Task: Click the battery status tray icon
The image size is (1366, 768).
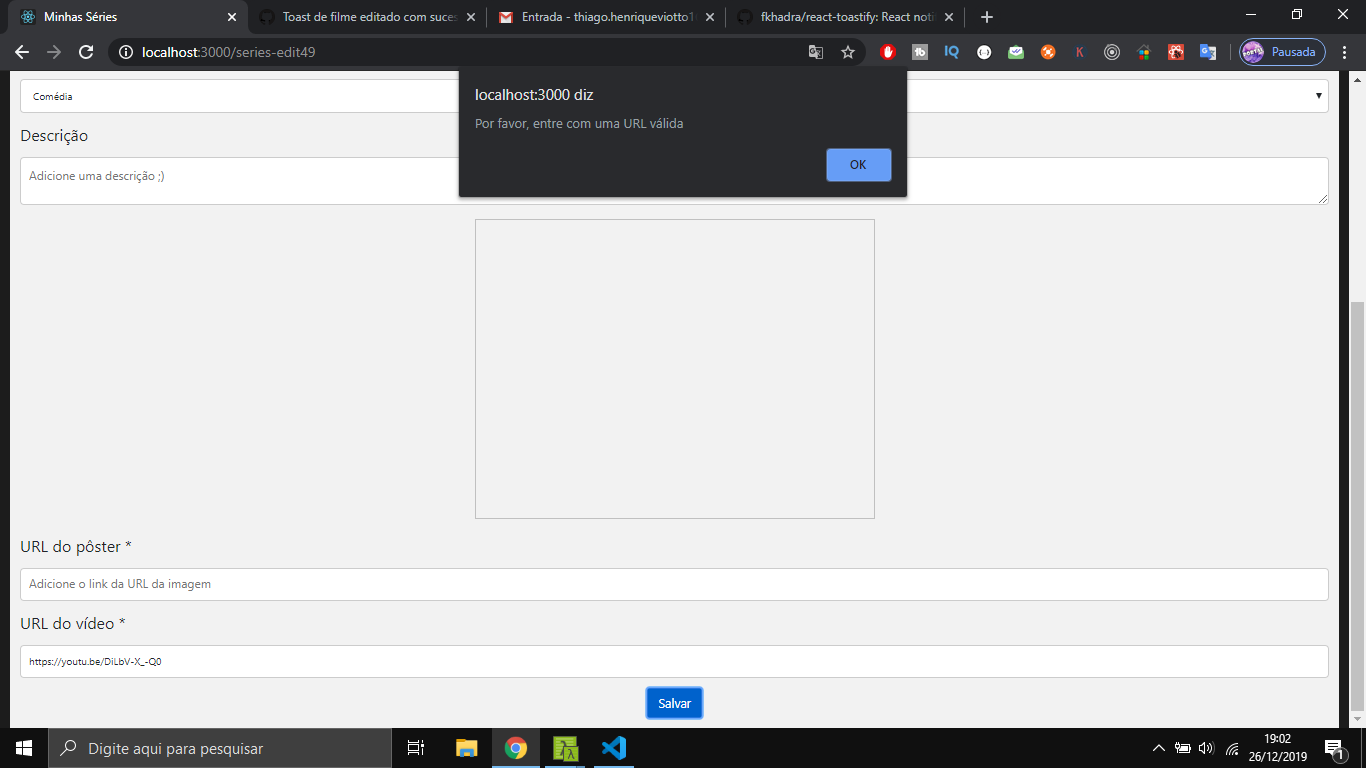Action: tap(1182, 748)
